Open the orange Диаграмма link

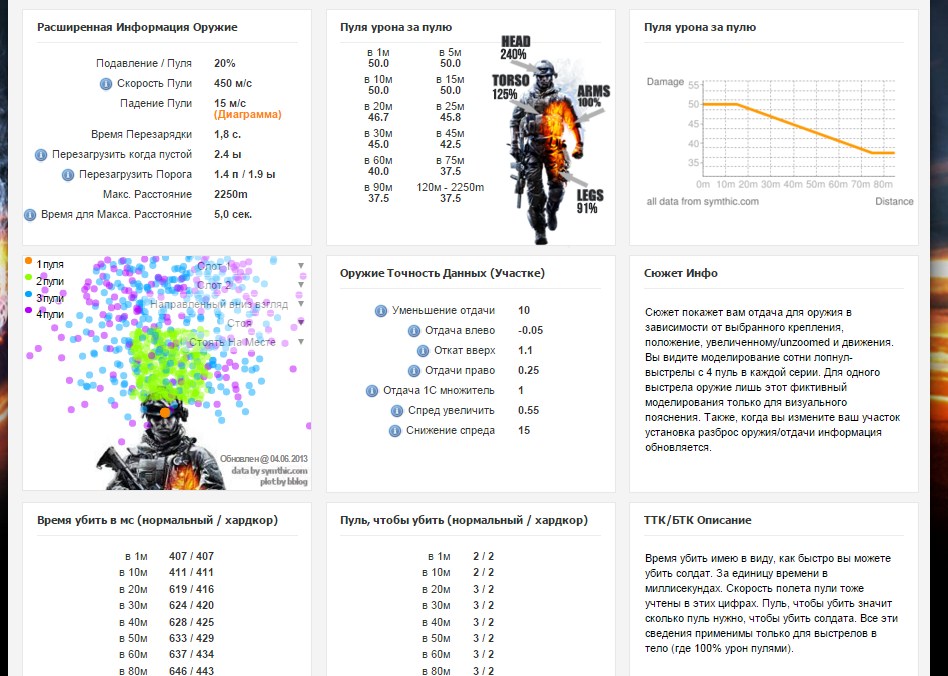click(x=247, y=115)
